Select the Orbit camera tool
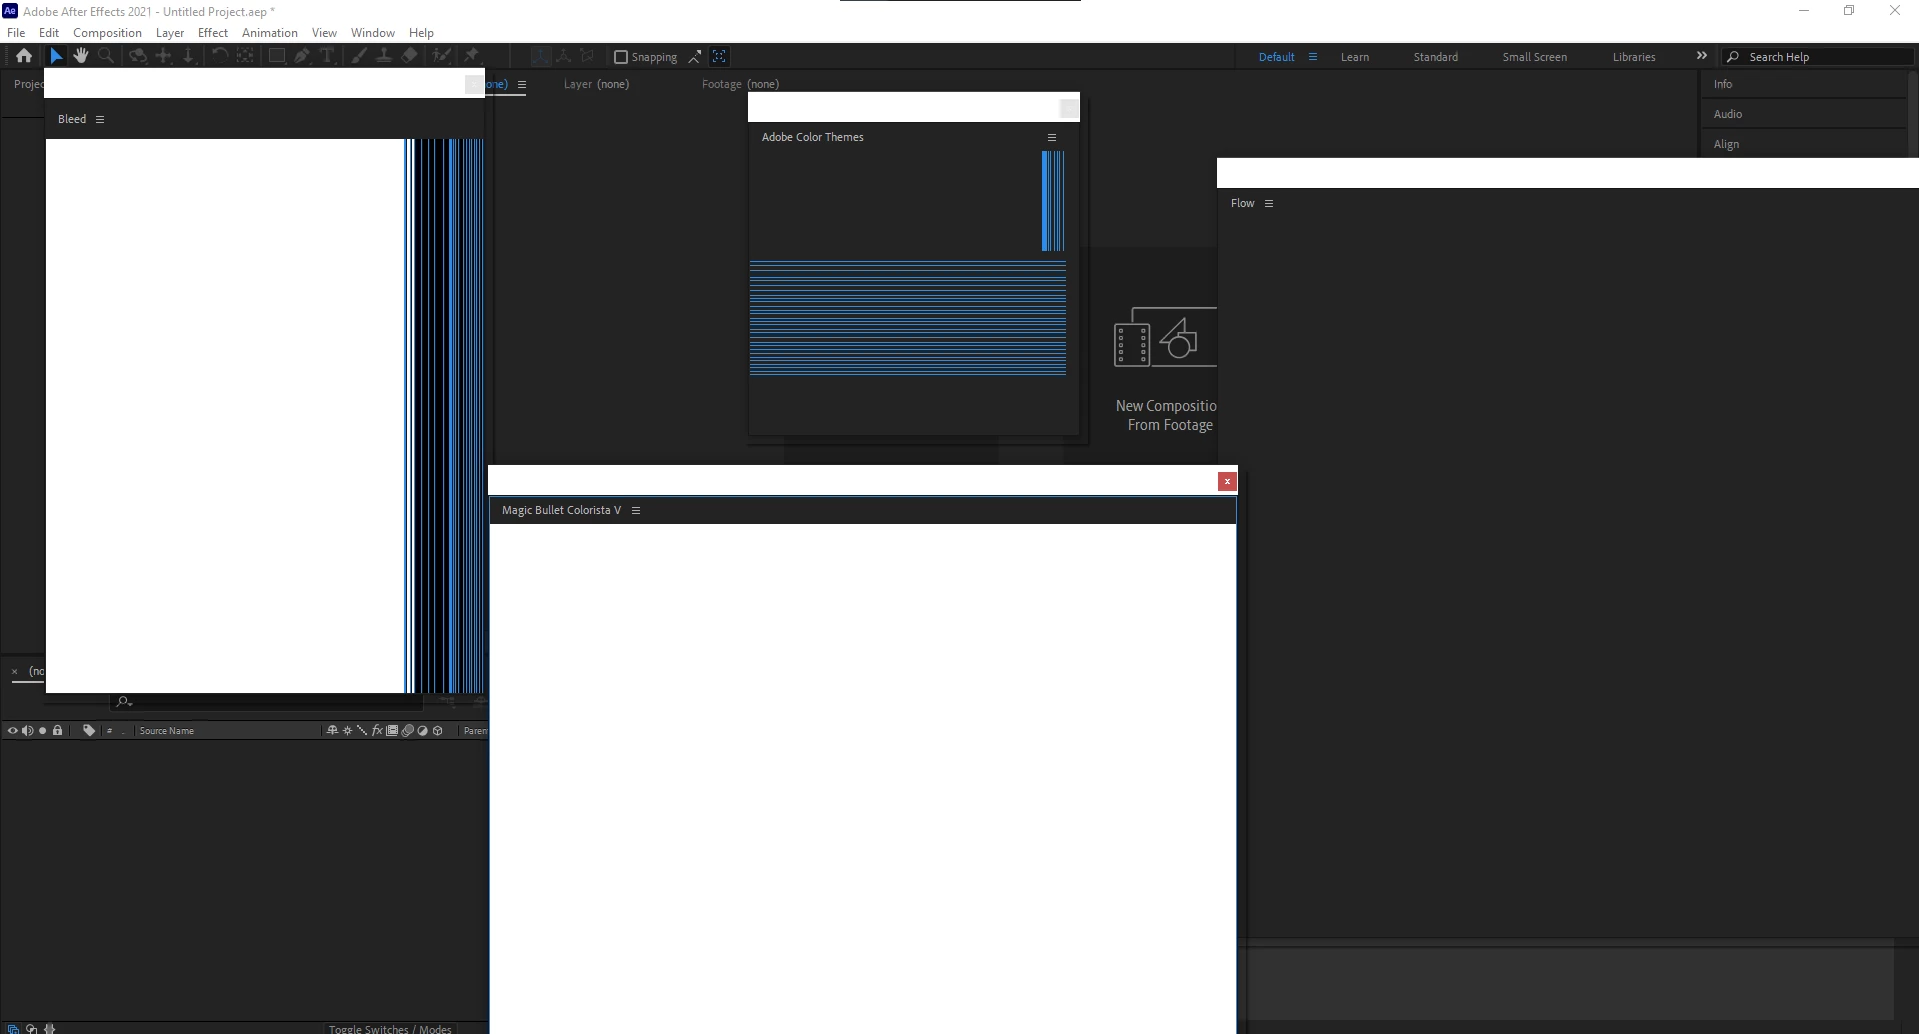Image resolution: width=1919 pixels, height=1034 pixels. 138,56
